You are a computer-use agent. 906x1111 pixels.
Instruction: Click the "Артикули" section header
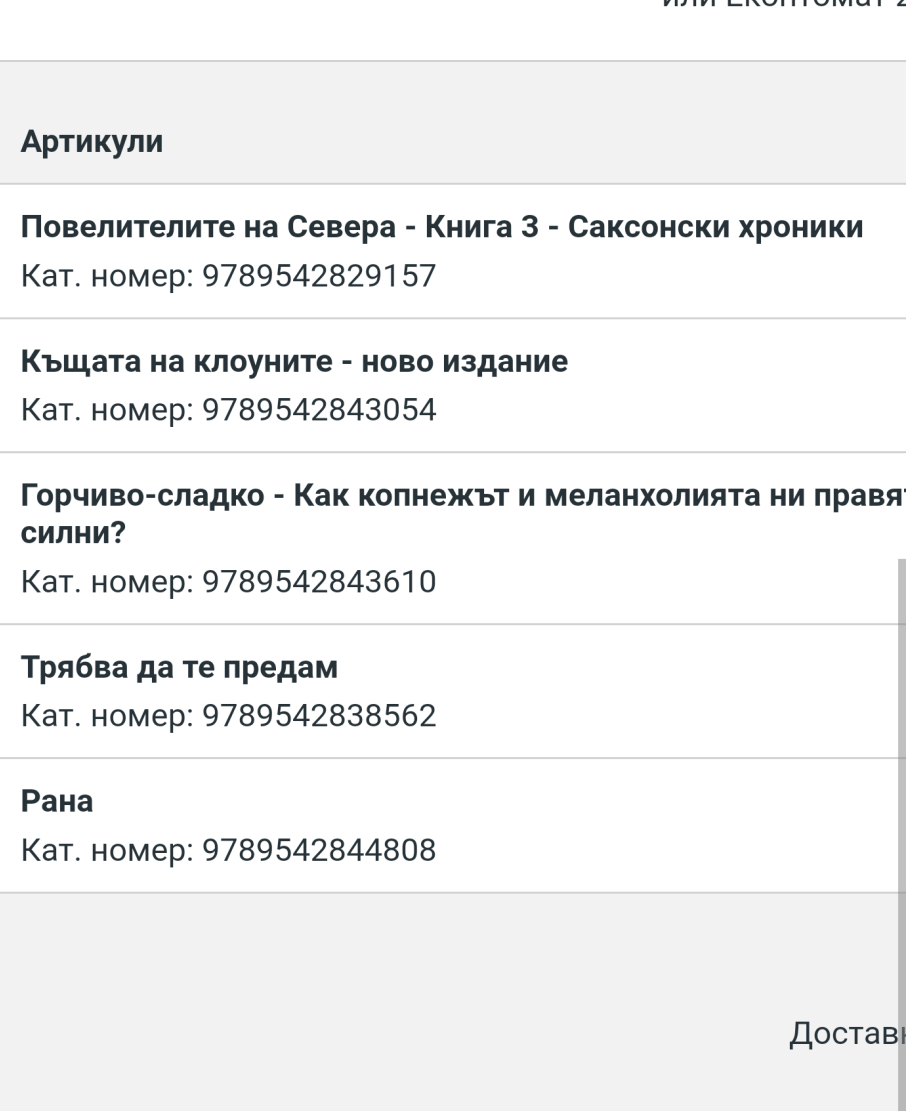coord(92,142)
